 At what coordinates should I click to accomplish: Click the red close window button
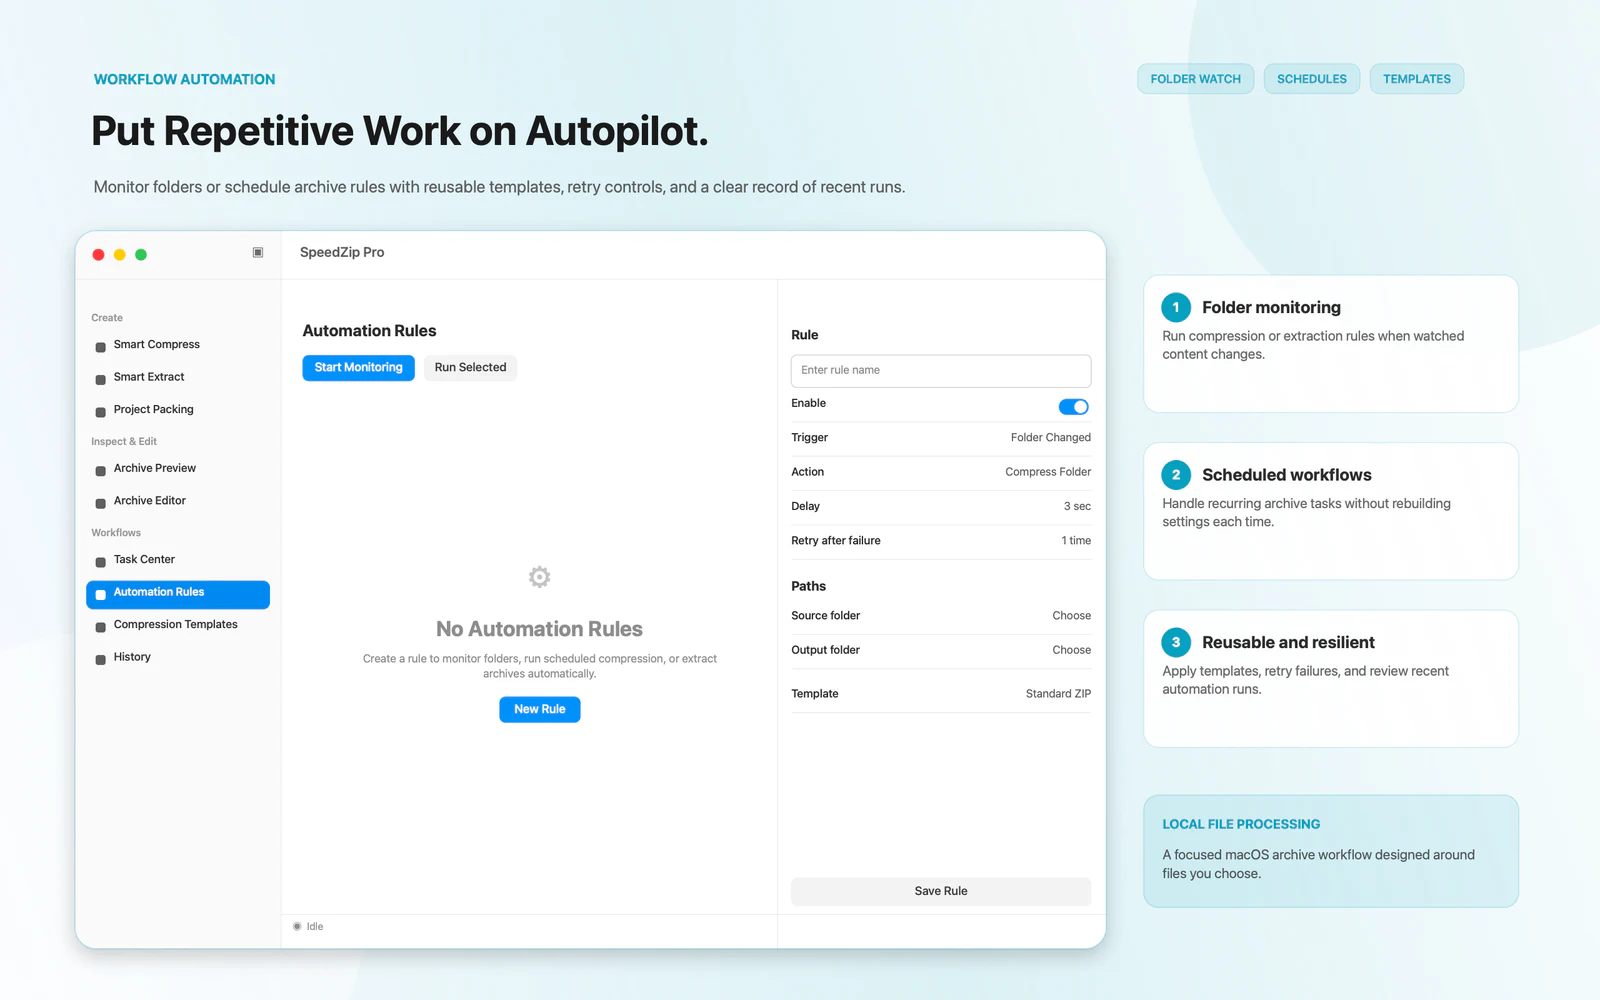[x=98, y=254]
